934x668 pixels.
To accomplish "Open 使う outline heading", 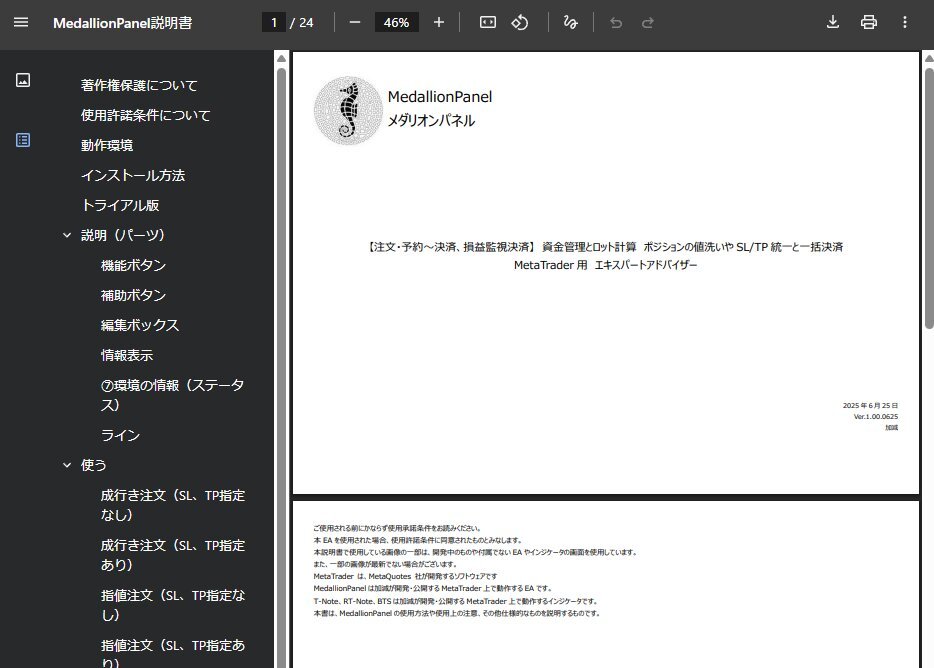I will point(94,465).
